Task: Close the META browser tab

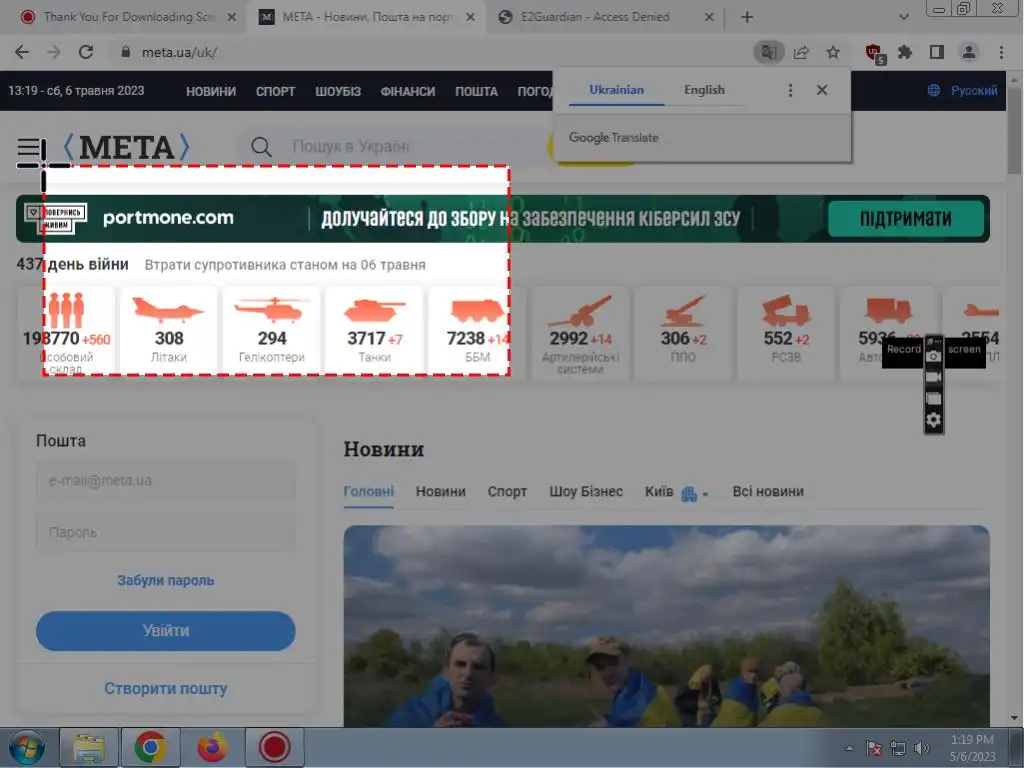Action: coord(470,18)
